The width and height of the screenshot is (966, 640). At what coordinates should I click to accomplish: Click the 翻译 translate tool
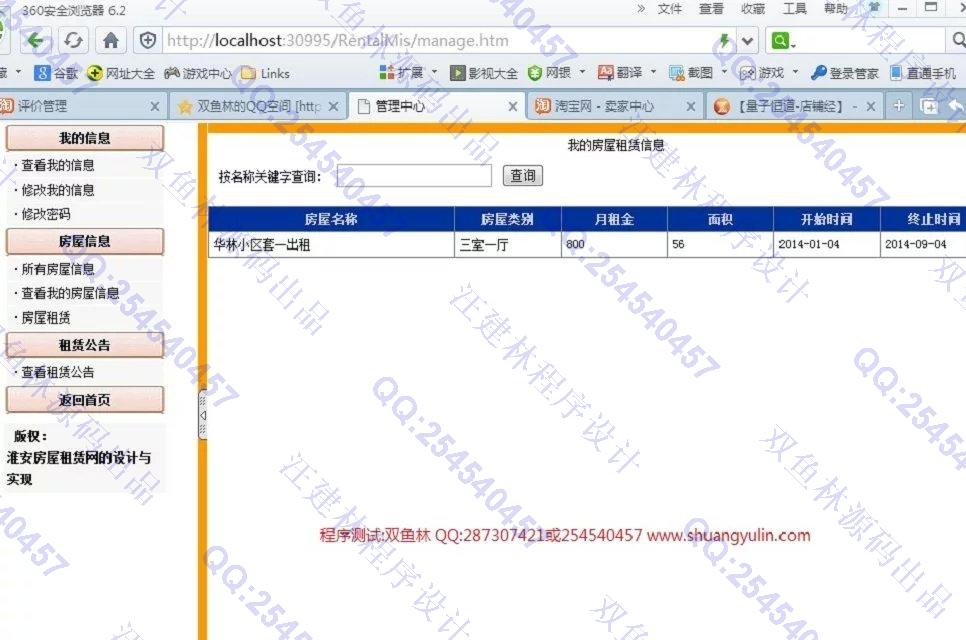pos(620,73)
